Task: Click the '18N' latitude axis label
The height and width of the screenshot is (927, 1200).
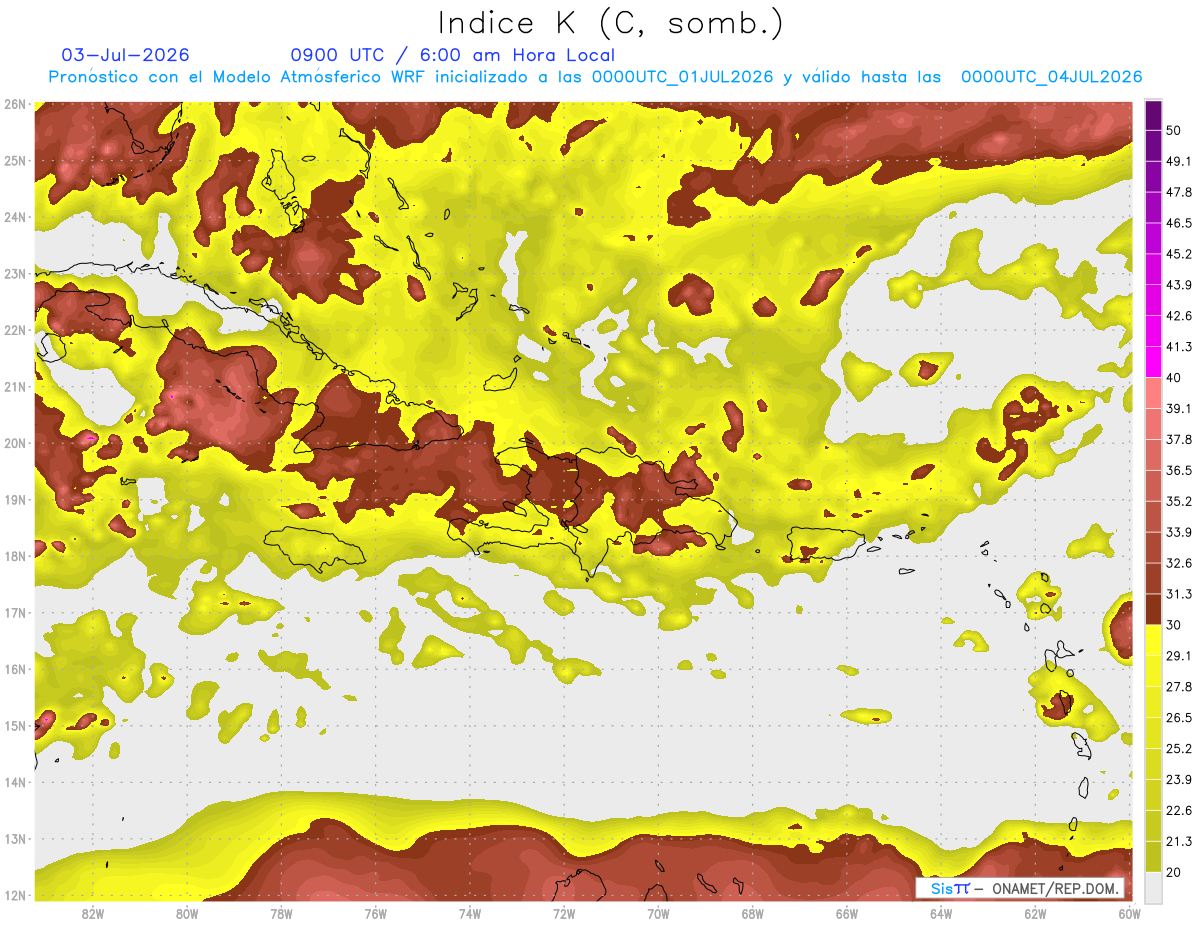Action: point(14,556)
